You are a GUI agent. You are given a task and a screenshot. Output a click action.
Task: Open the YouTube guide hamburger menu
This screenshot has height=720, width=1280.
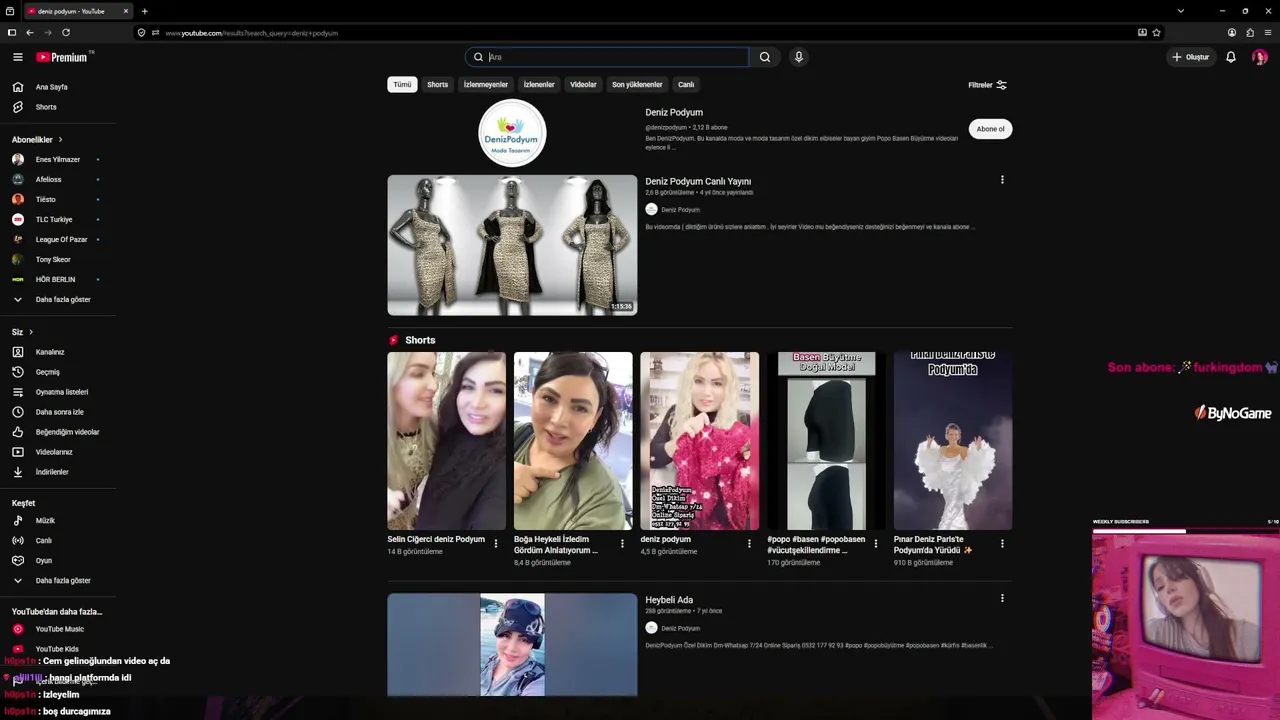[x=17, y=57]
